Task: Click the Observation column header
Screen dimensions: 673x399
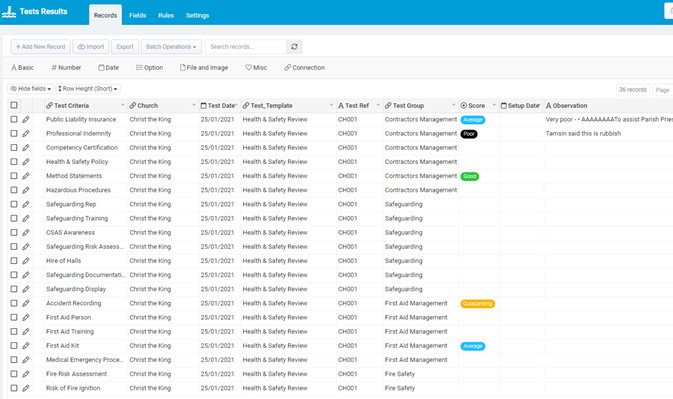Action: [x=609, y=106]
